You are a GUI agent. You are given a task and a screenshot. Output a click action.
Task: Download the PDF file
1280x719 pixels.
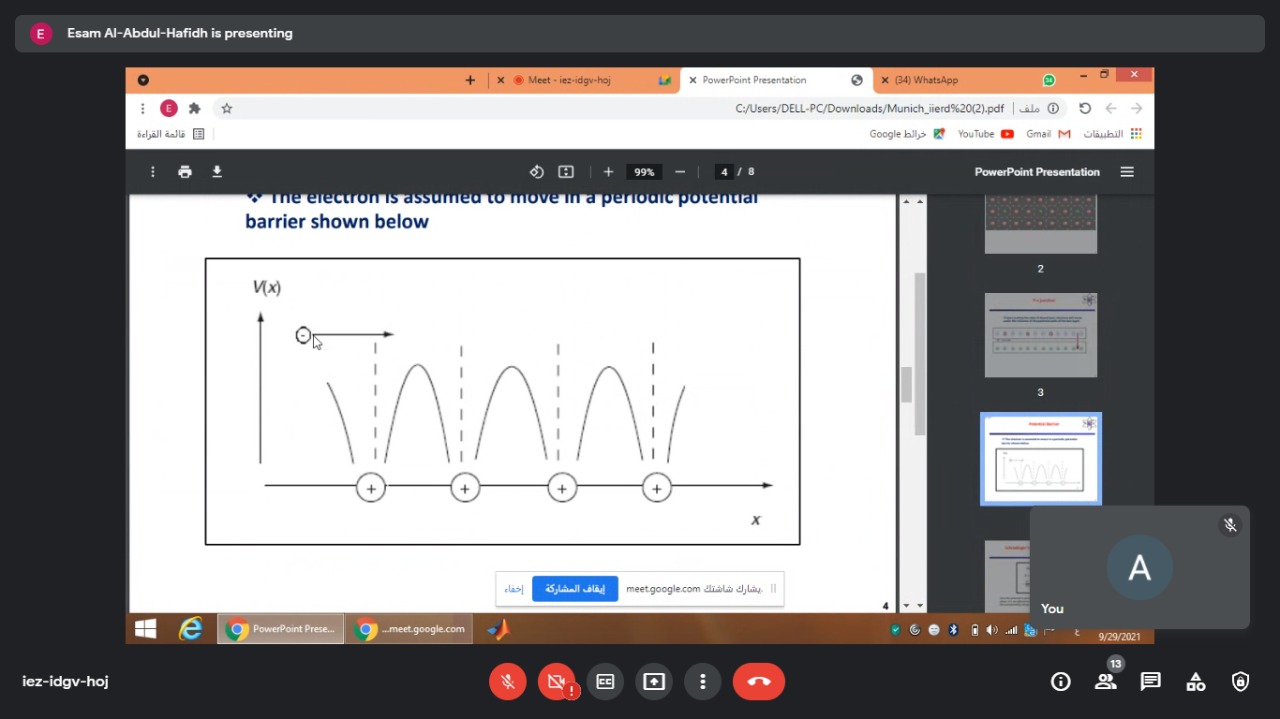pyautogui.click(x=217, y=172)
